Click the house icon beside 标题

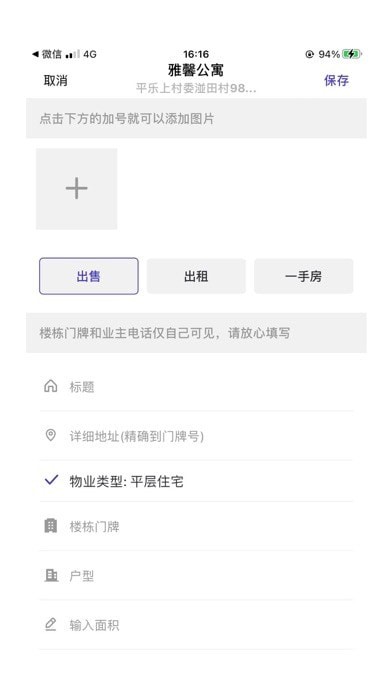(51, 386)
